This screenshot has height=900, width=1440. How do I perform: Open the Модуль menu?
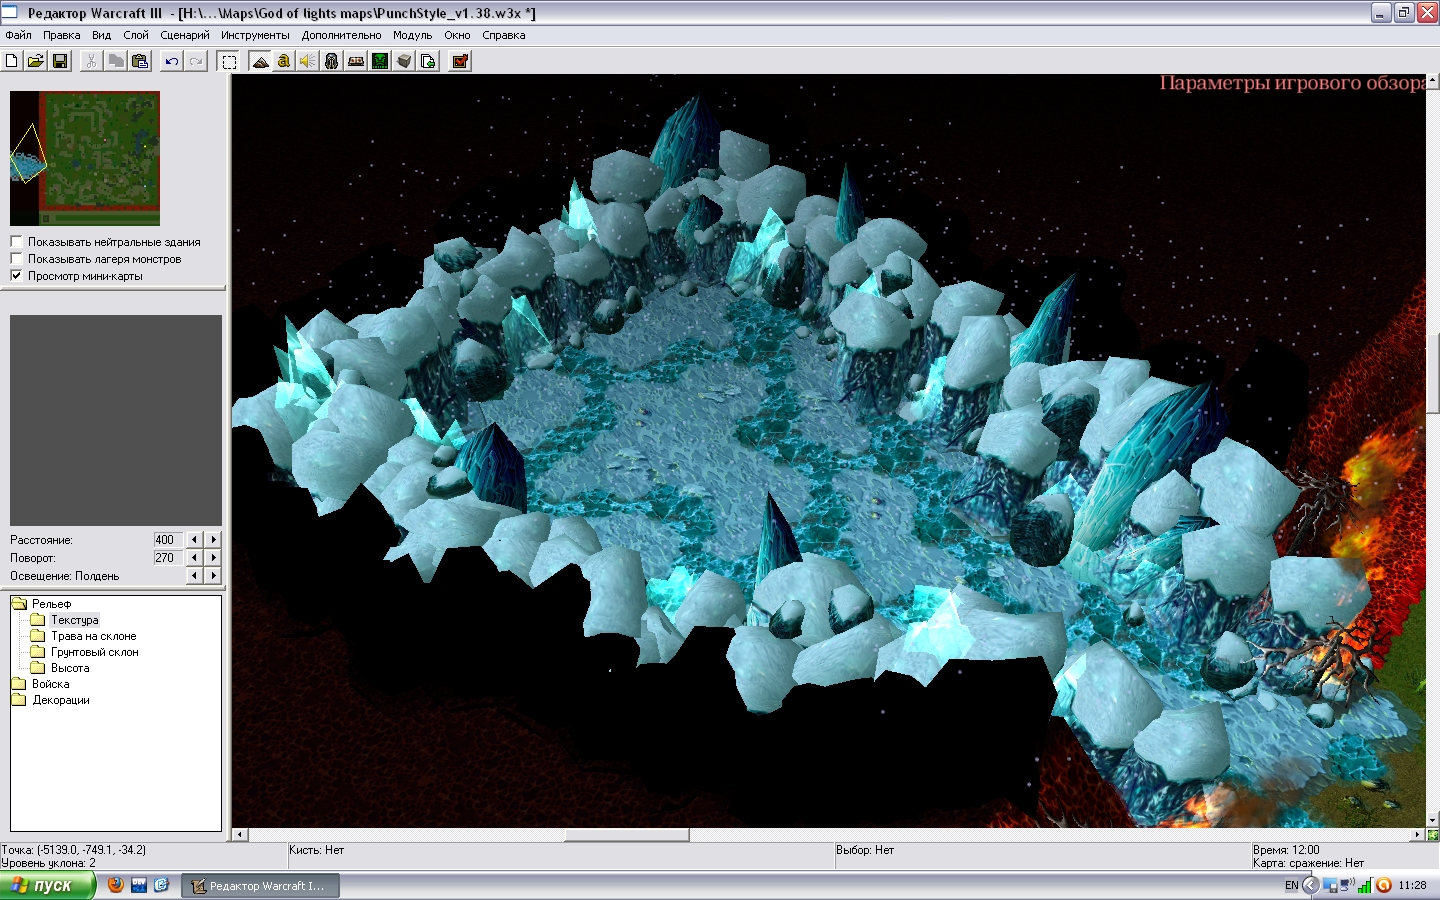[x=413, y=35]
